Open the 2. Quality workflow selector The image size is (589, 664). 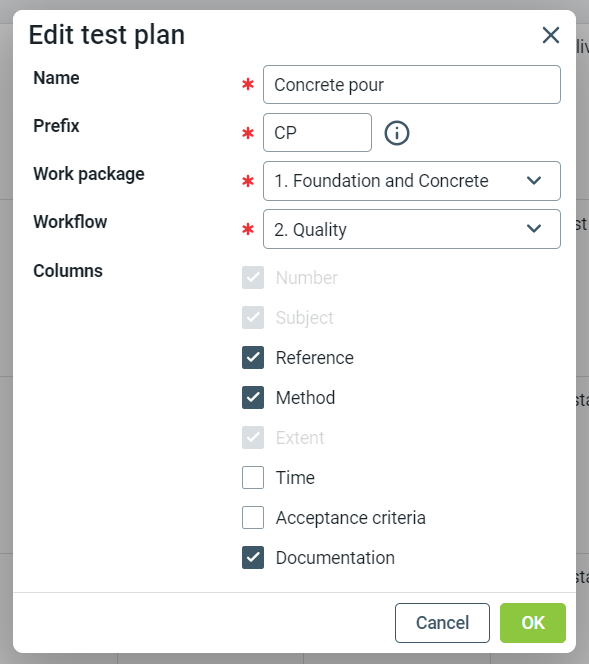412,229
